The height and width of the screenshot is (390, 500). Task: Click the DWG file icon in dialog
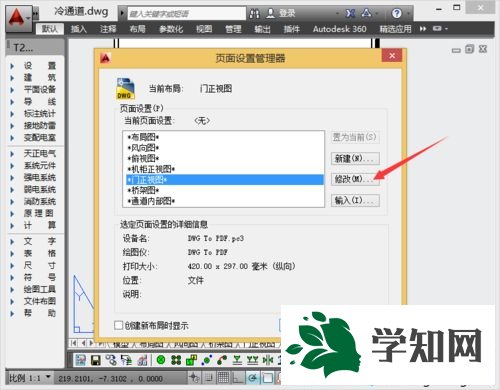click(125, 88)
